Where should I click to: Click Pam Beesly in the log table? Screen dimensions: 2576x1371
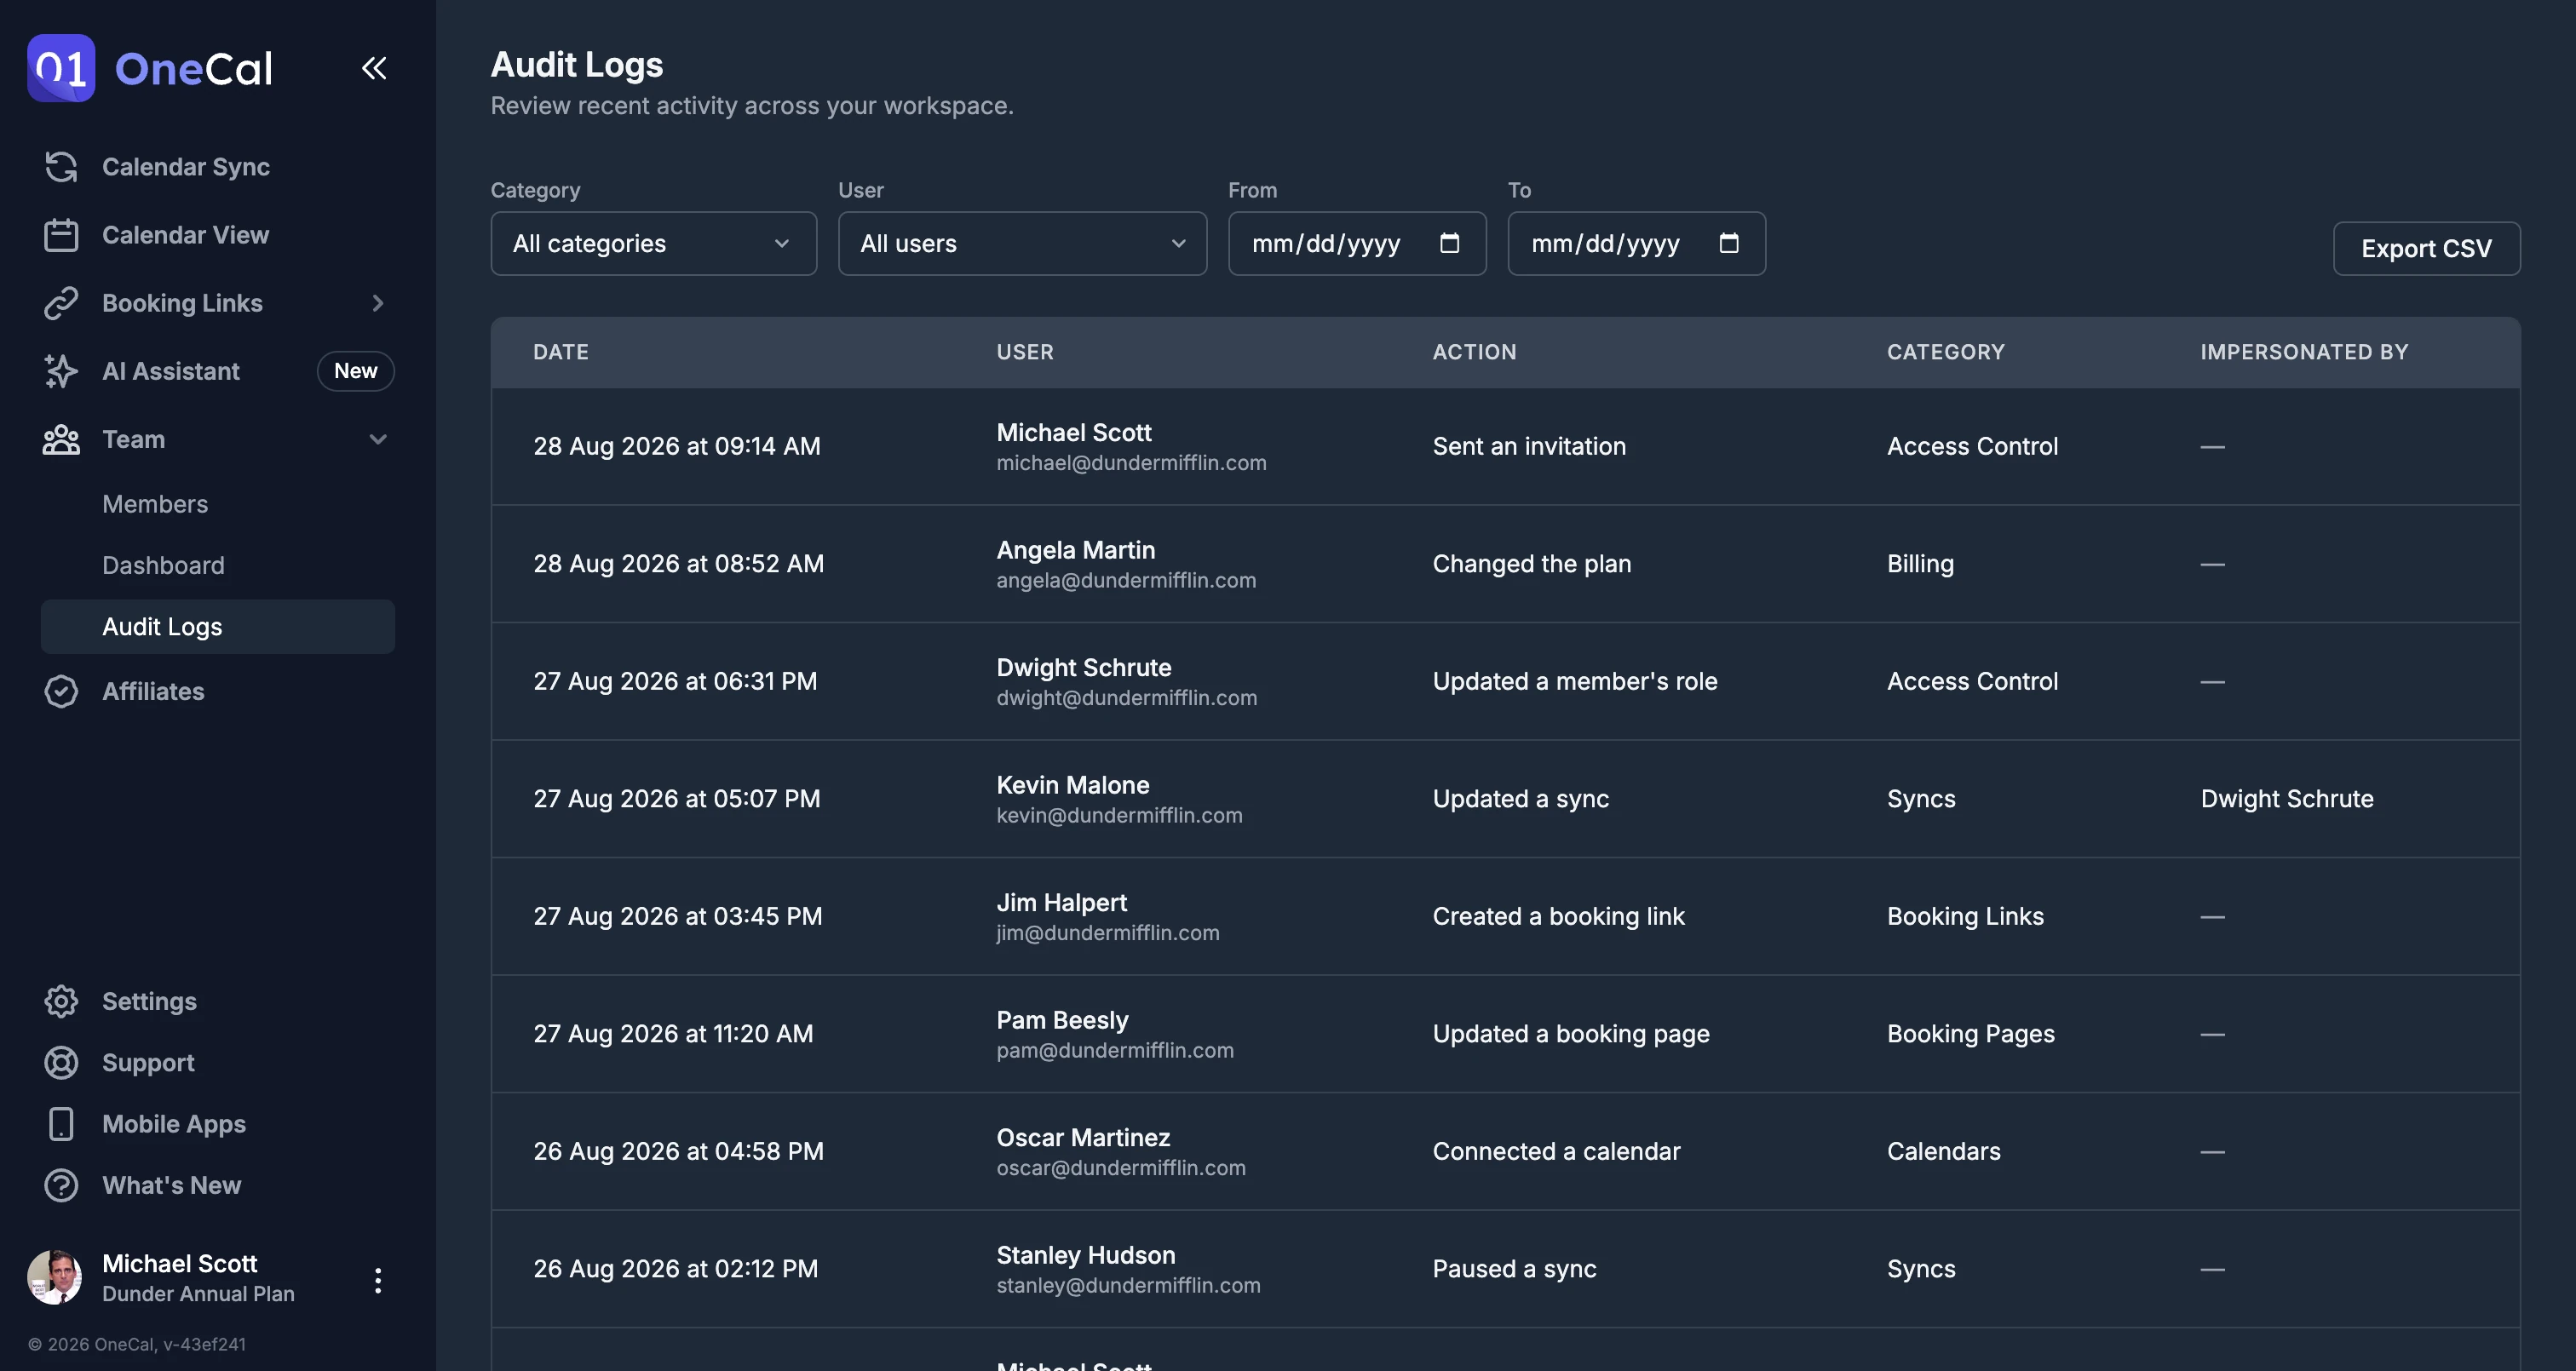click(x=1062, y=1020)
